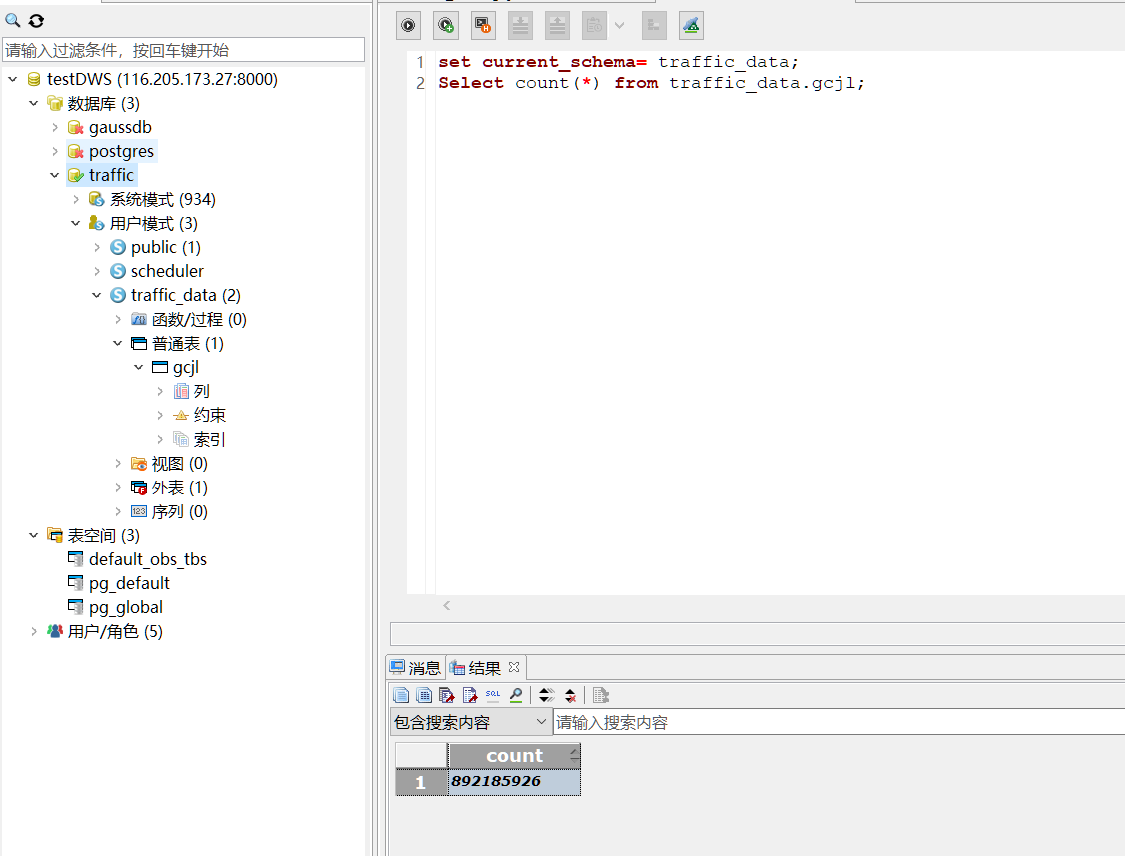Sort by the count column header

(514, 756)
